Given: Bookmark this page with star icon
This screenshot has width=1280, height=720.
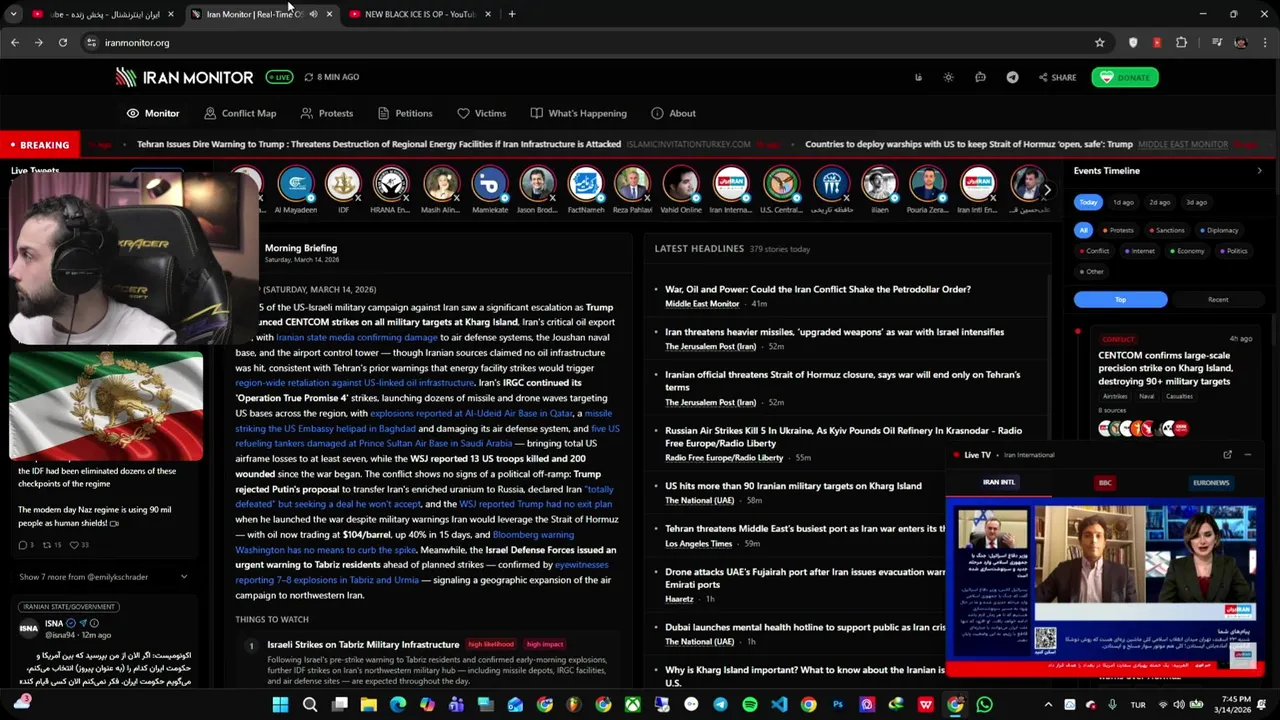Looking at the screenshot, I should tap(1100, 43).
